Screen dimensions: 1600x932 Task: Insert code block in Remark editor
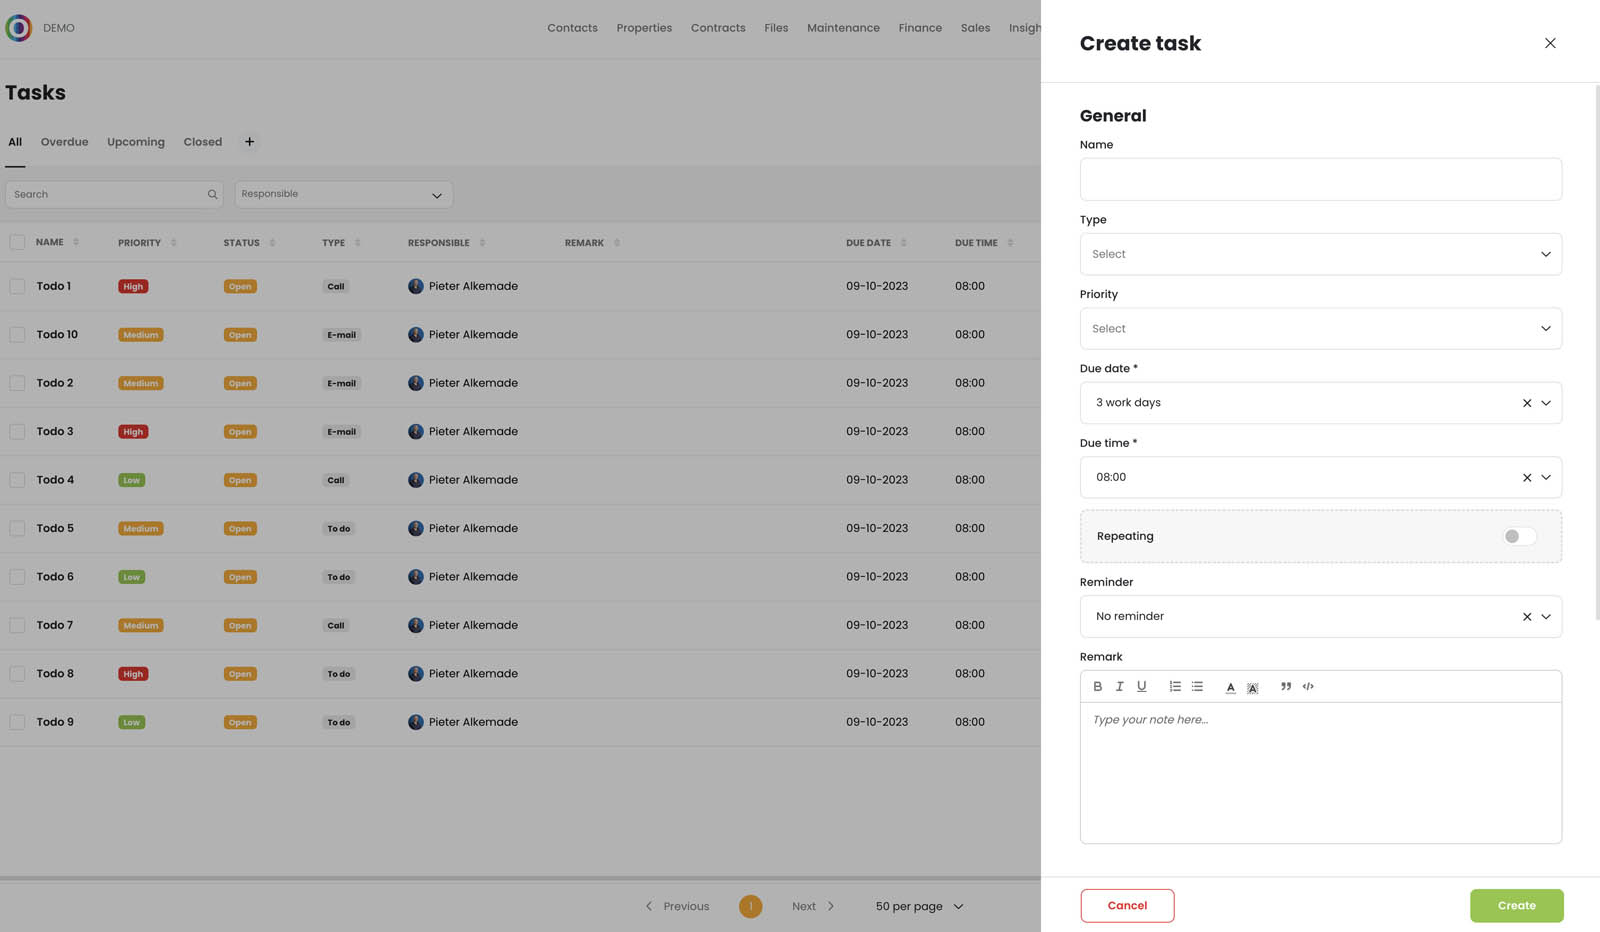[x=1308, y=686]
